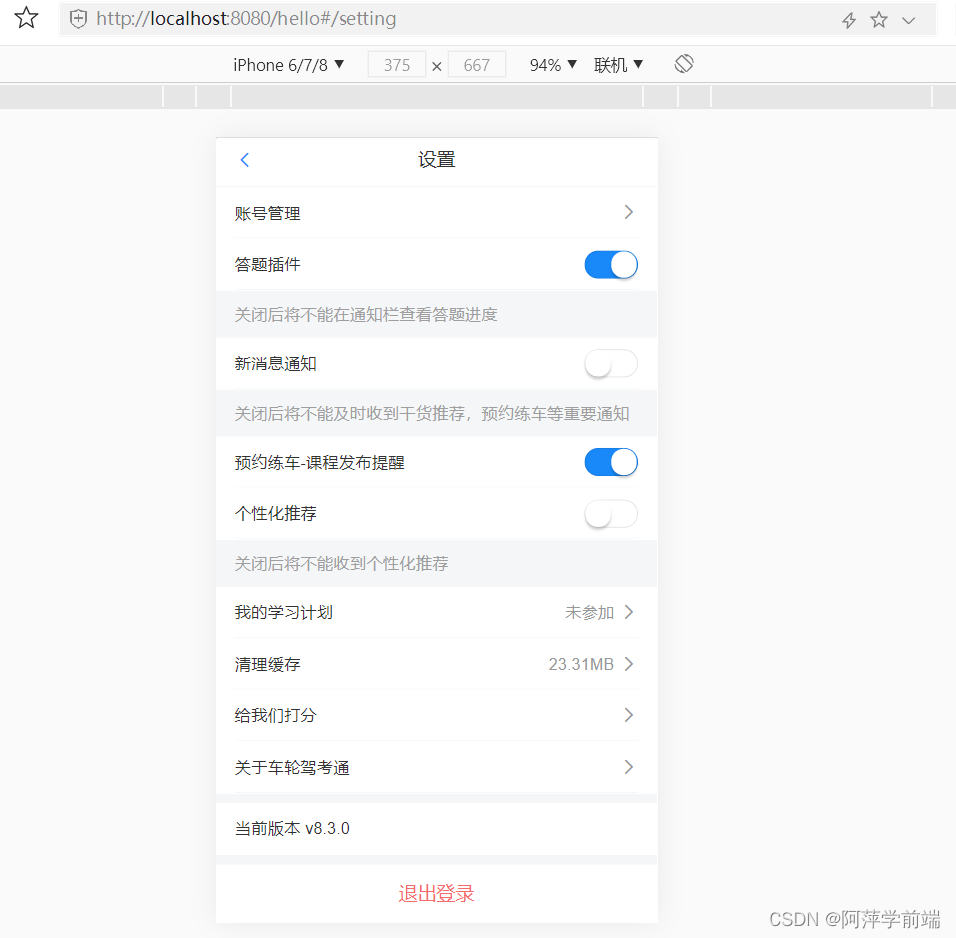
Task: Enable the 新消息通知 message notification toggle
Action: point(611,363)
